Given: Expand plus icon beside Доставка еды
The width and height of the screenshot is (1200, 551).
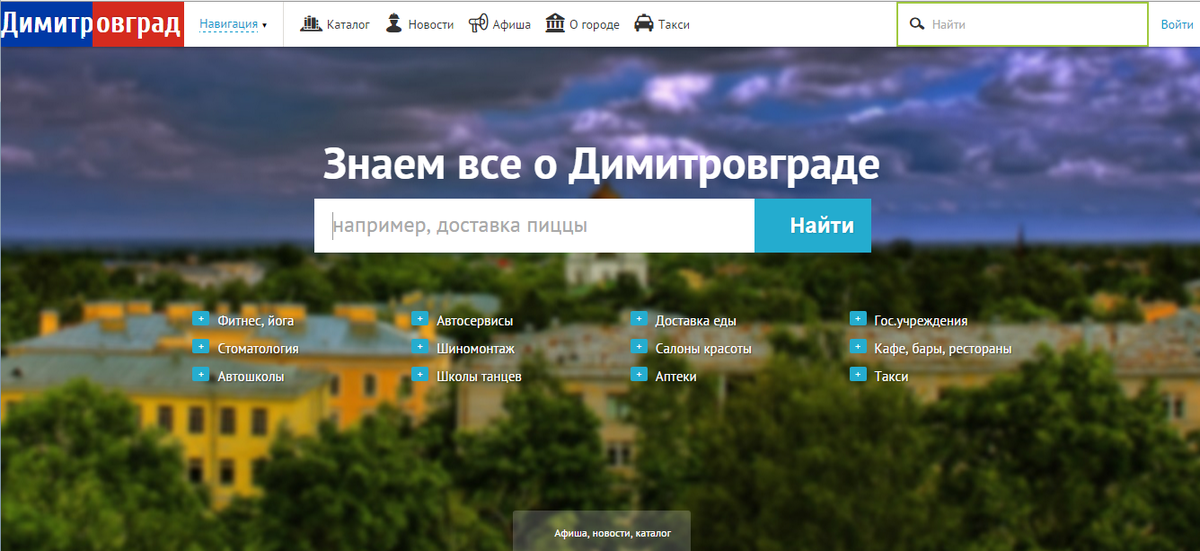Looking at the screenshot, I should click(638, 319).
